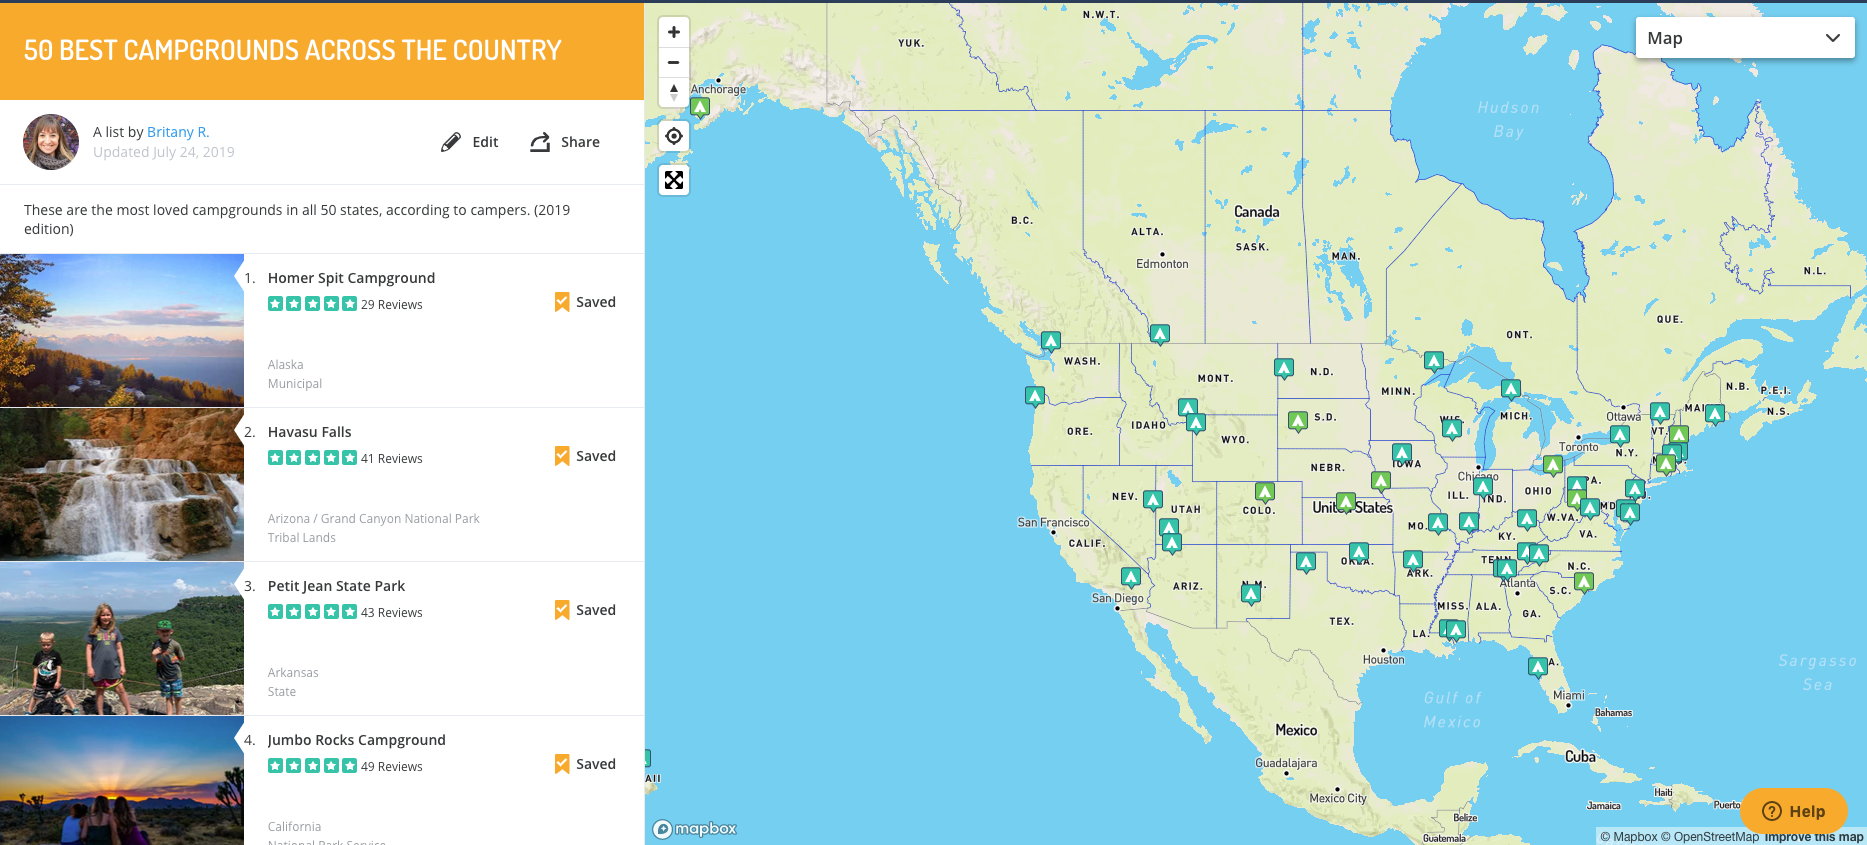Open 43 Reviews for Petit Jean

click(391, 613)
